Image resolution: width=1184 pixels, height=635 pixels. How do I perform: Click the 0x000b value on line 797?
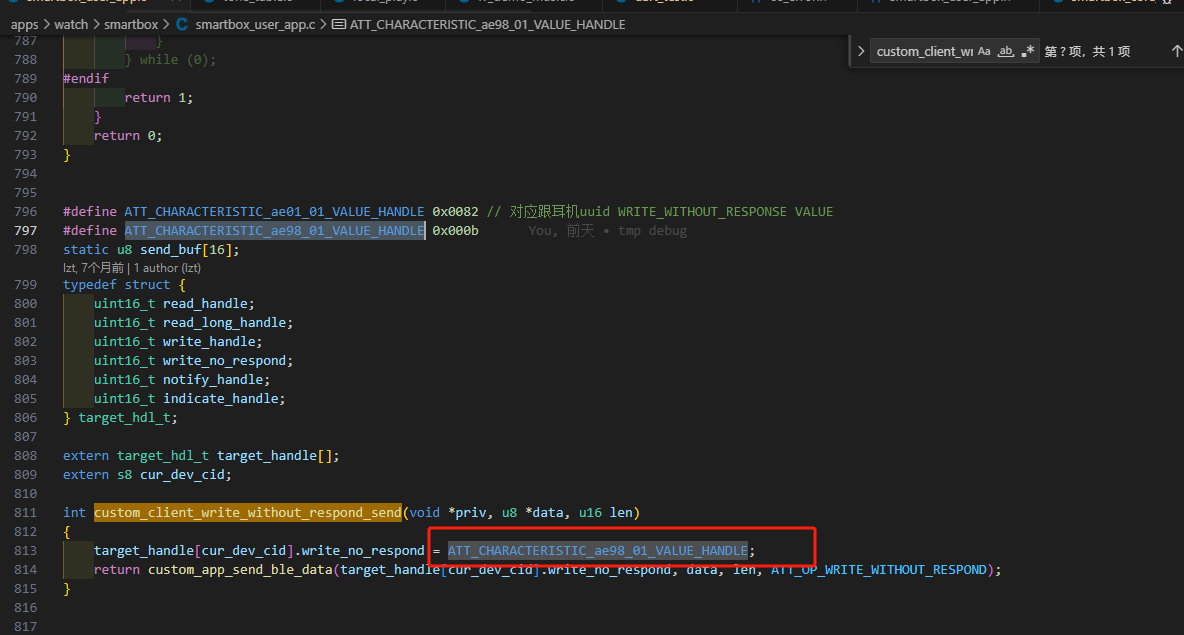coord(455,230)
